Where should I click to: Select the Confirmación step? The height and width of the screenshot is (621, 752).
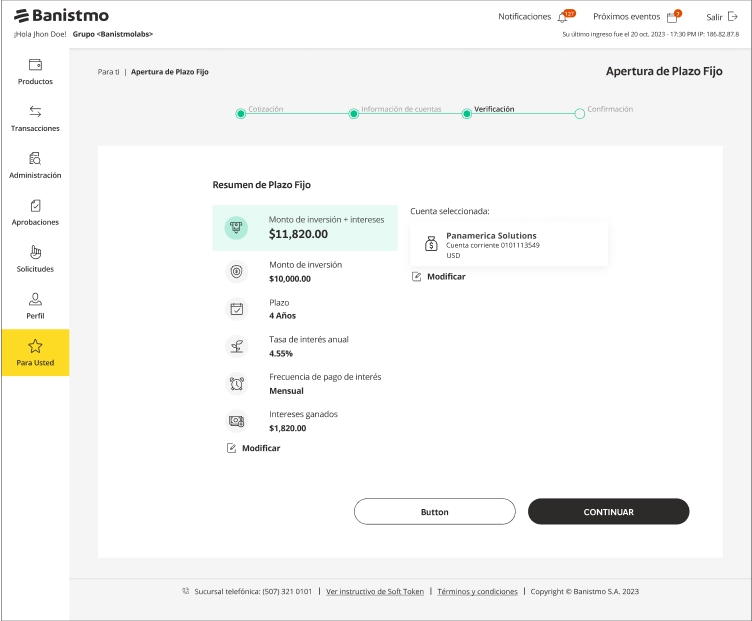coord(610,109)
